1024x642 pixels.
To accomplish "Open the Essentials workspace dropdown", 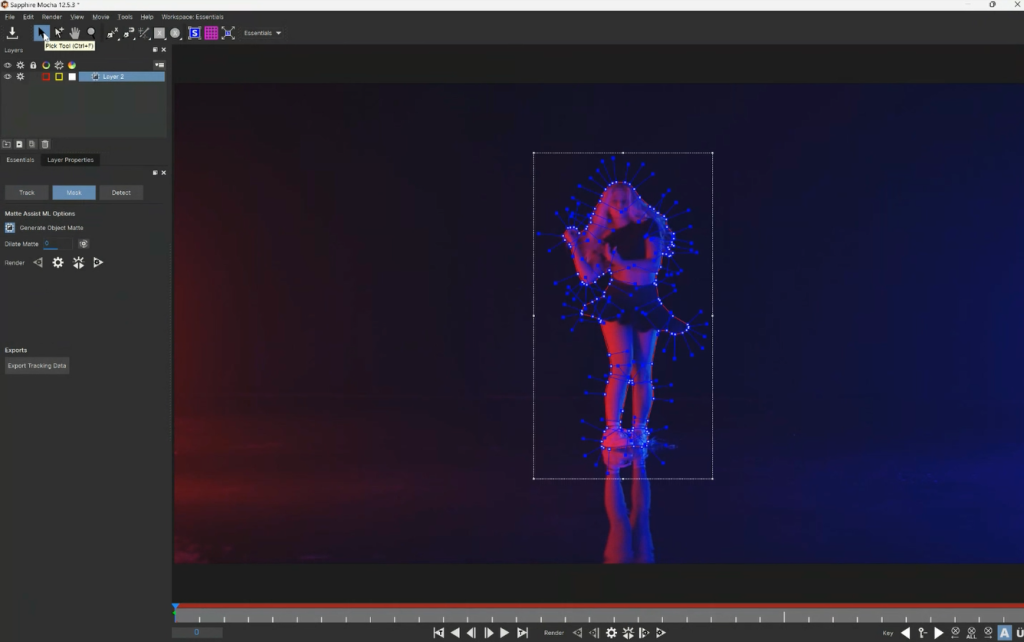I will 263,33.
